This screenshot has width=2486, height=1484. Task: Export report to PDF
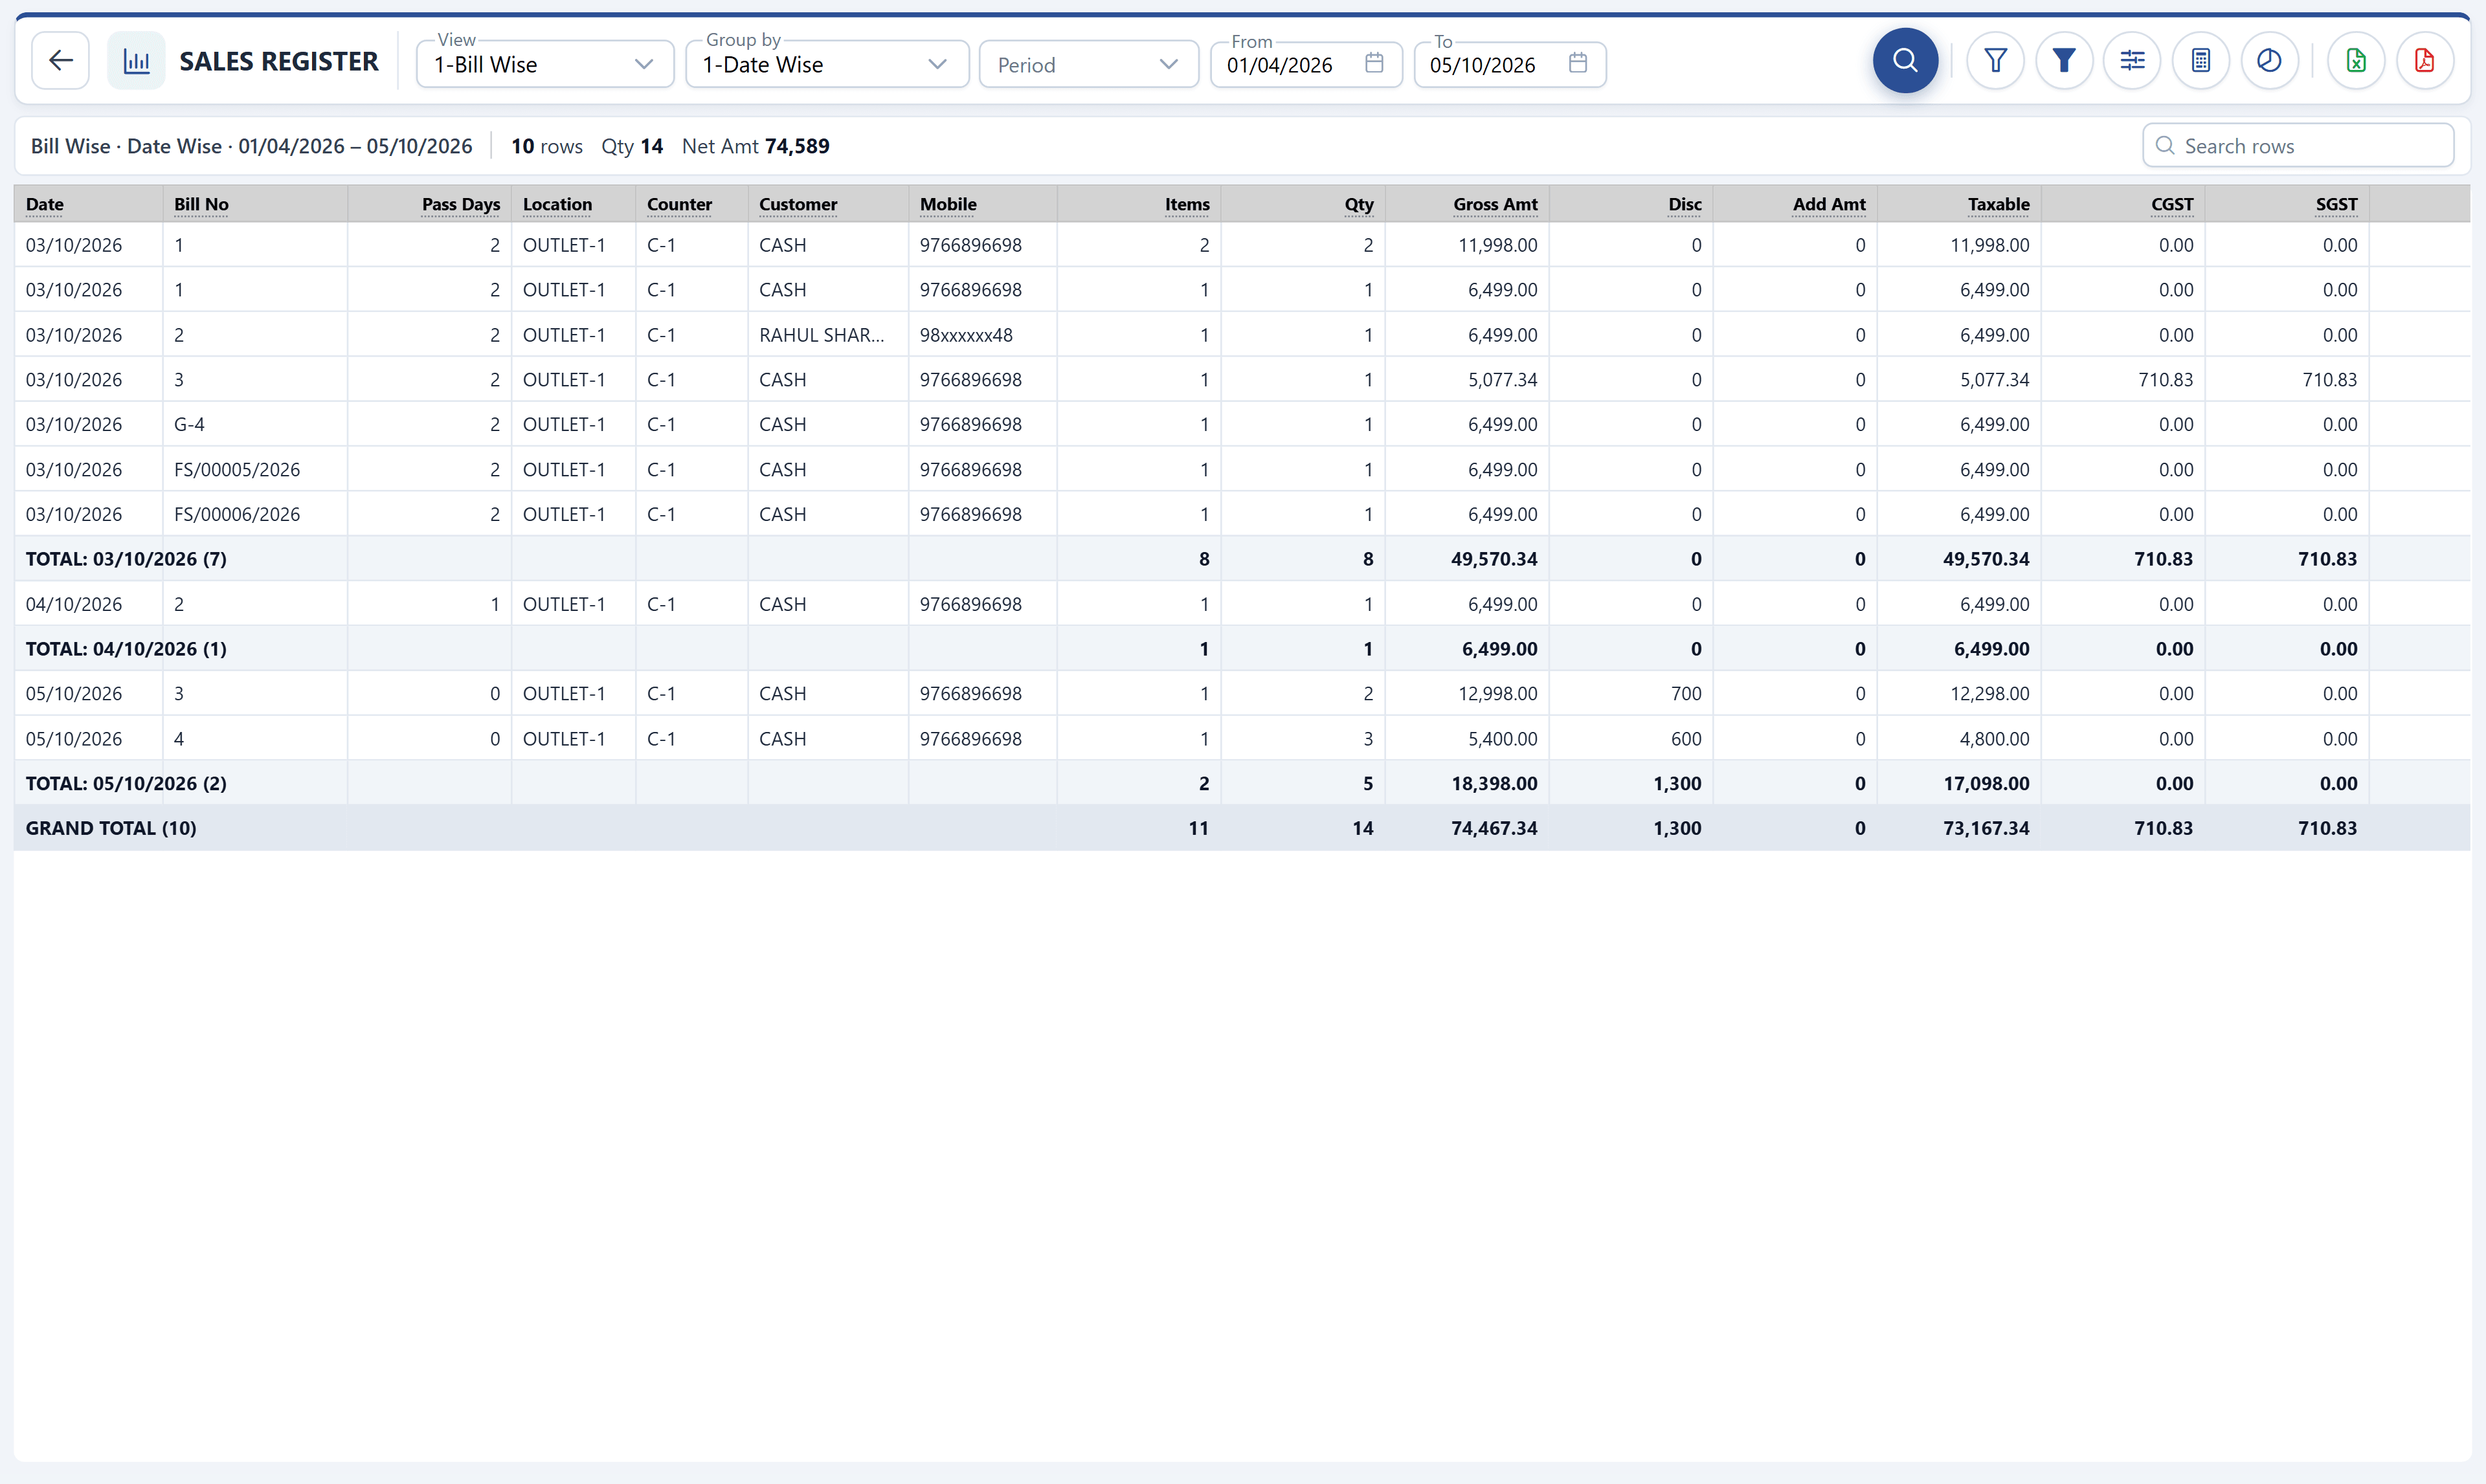point(2425,61)
